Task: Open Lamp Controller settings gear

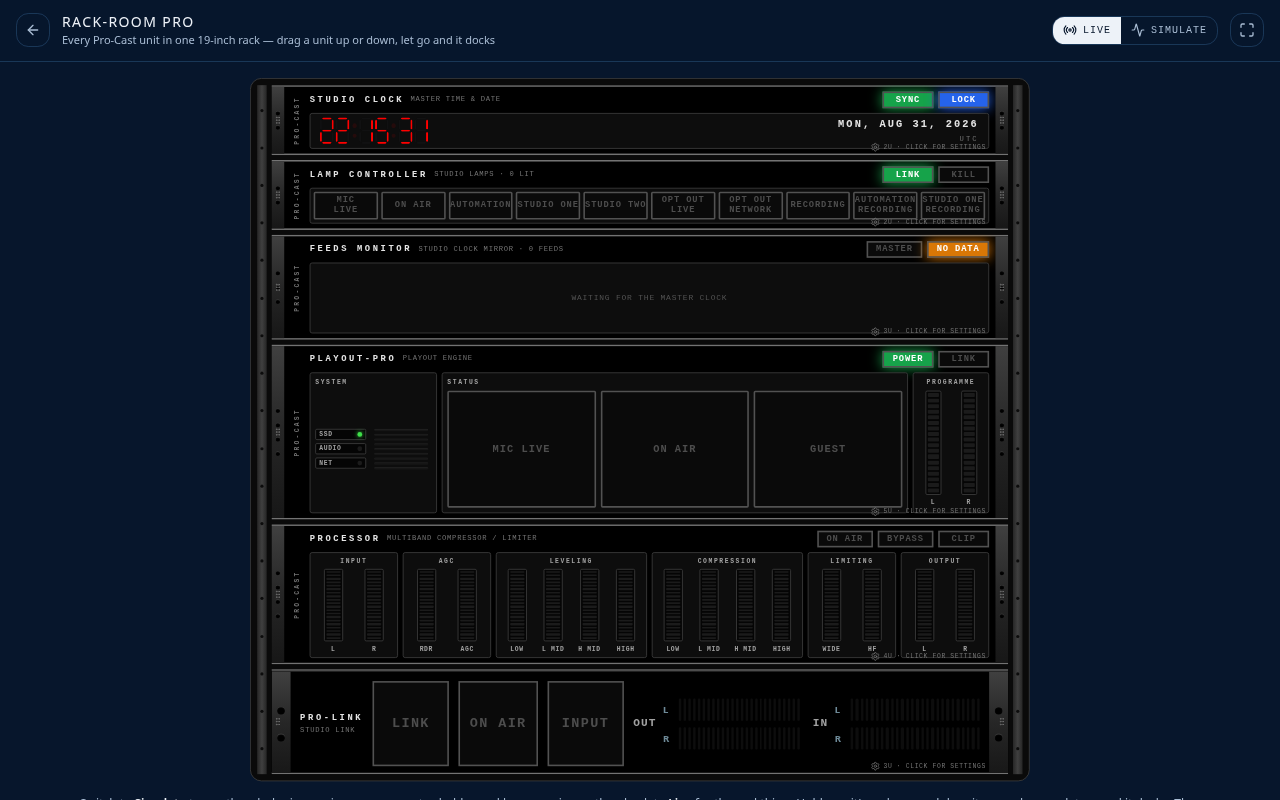Action: pos(875,222)
